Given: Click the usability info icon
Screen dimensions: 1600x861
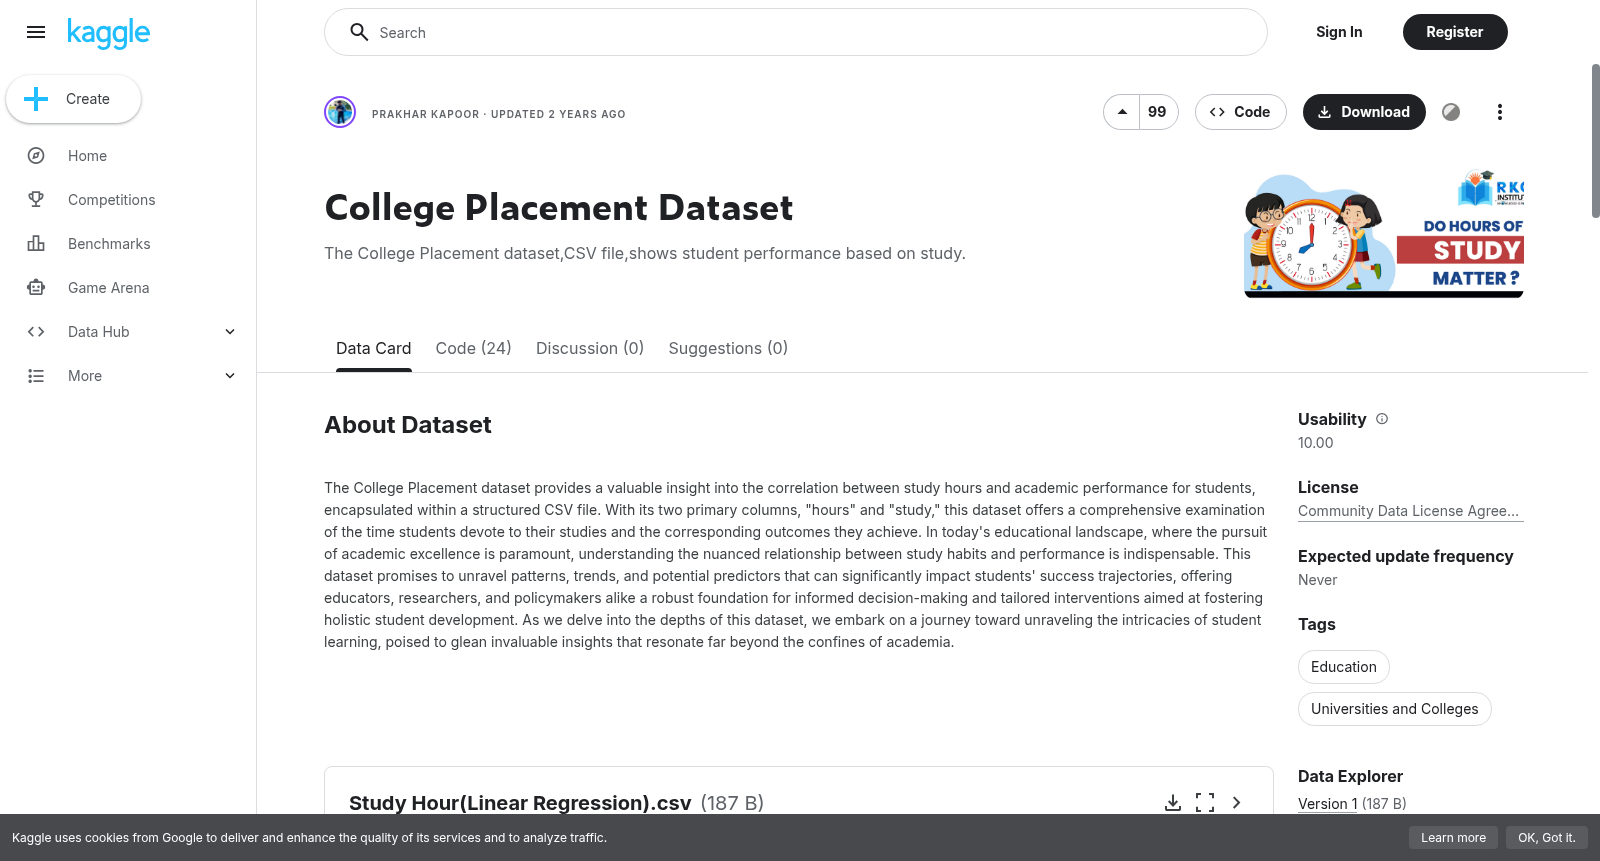Looking at the screenshot, I should tap(1382, 419).
